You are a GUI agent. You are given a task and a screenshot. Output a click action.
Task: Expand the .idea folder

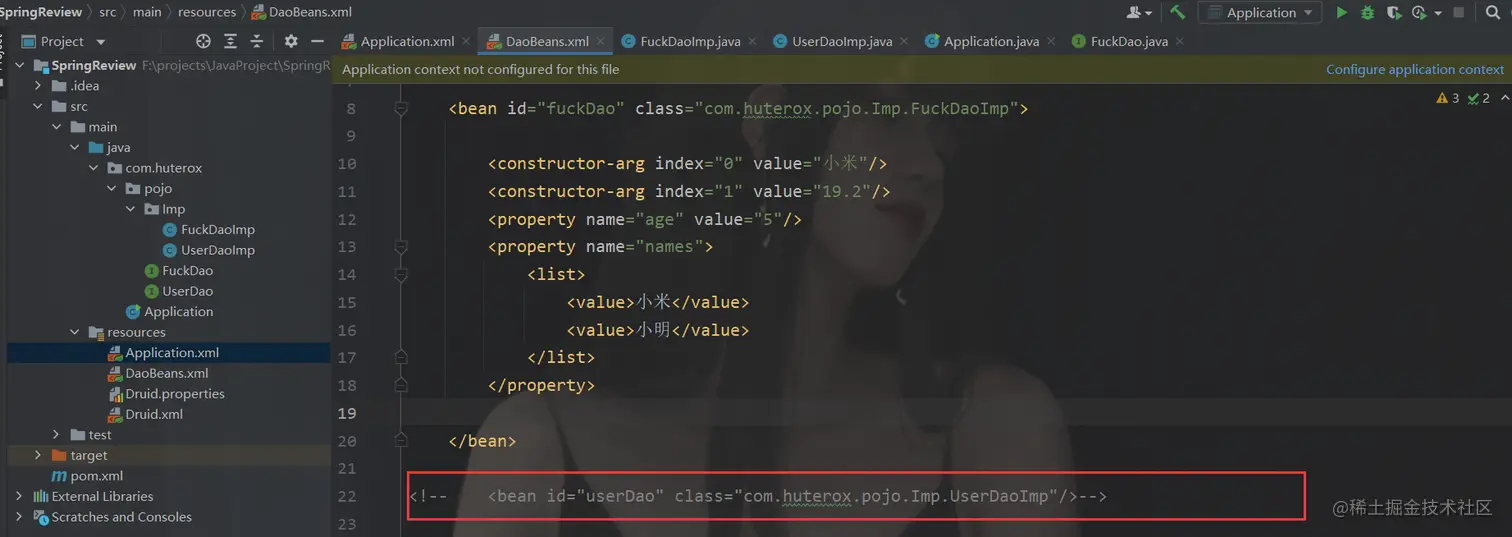[x=38, y=86]
